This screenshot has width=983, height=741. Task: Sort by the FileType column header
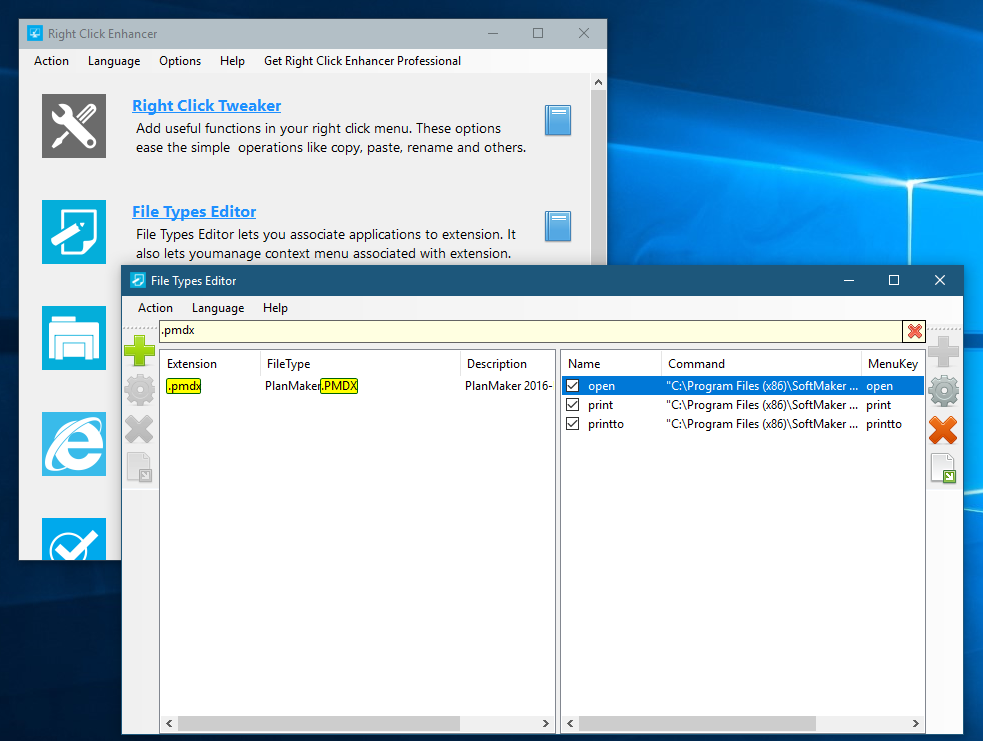click(360, 364)
